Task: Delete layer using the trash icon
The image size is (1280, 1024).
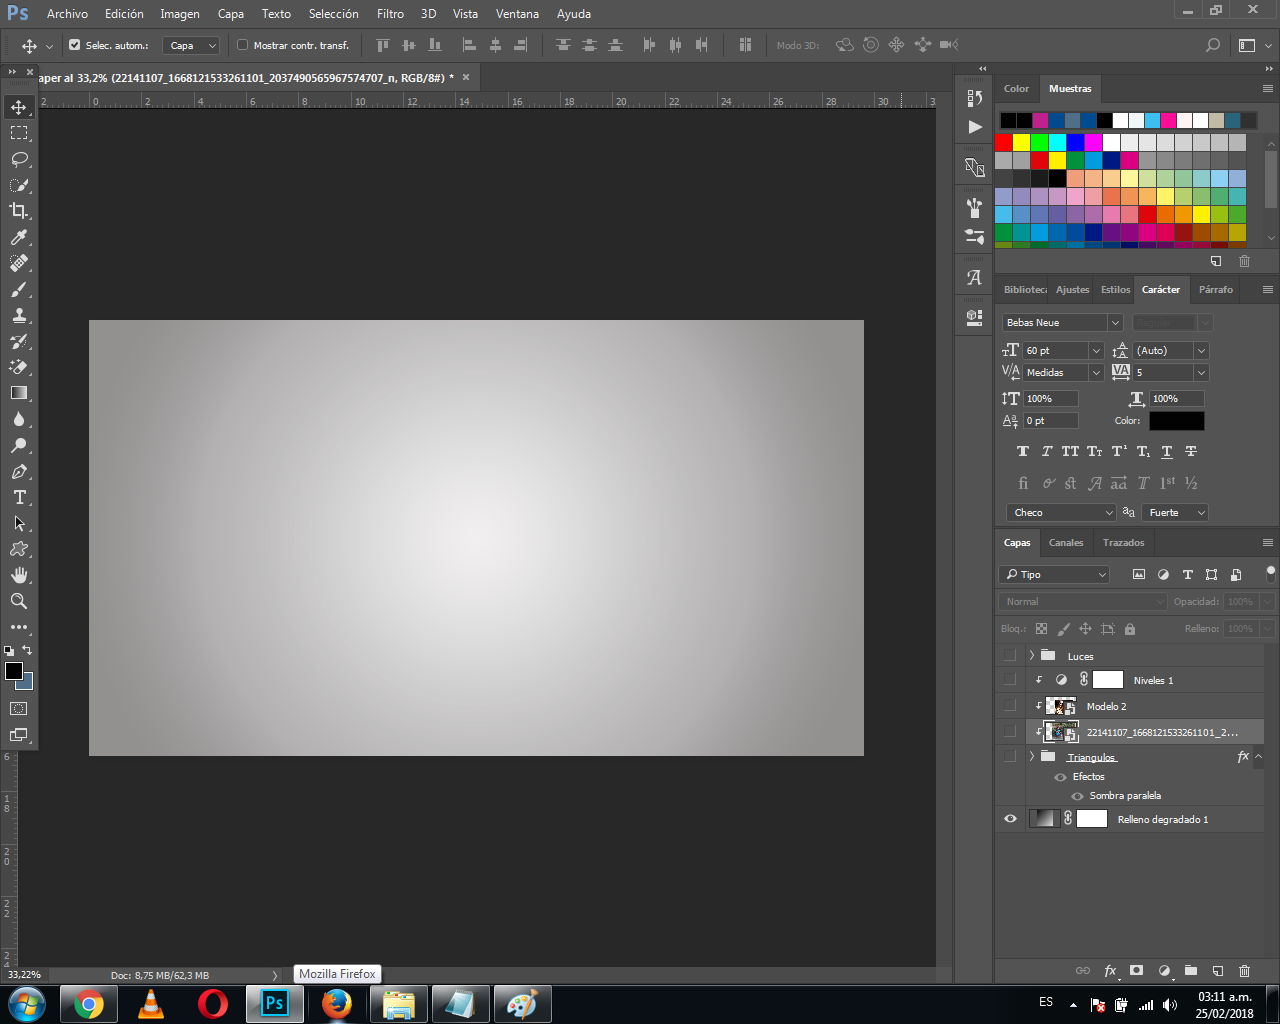Action: click(1244, 970)
